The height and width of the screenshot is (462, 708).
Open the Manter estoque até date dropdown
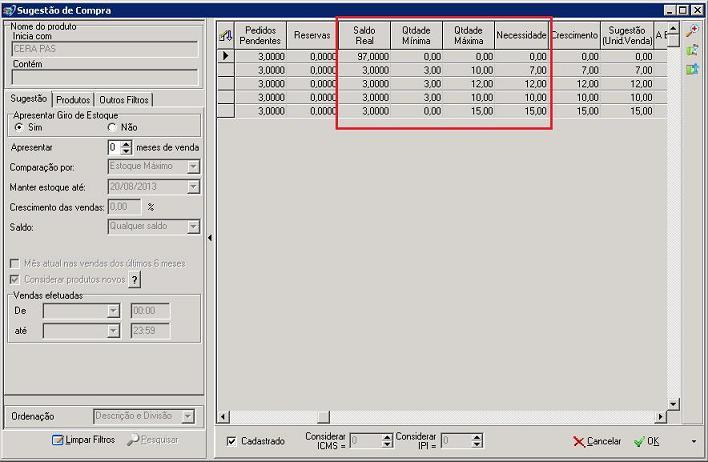pyautogui.click(x=193, y=186)
